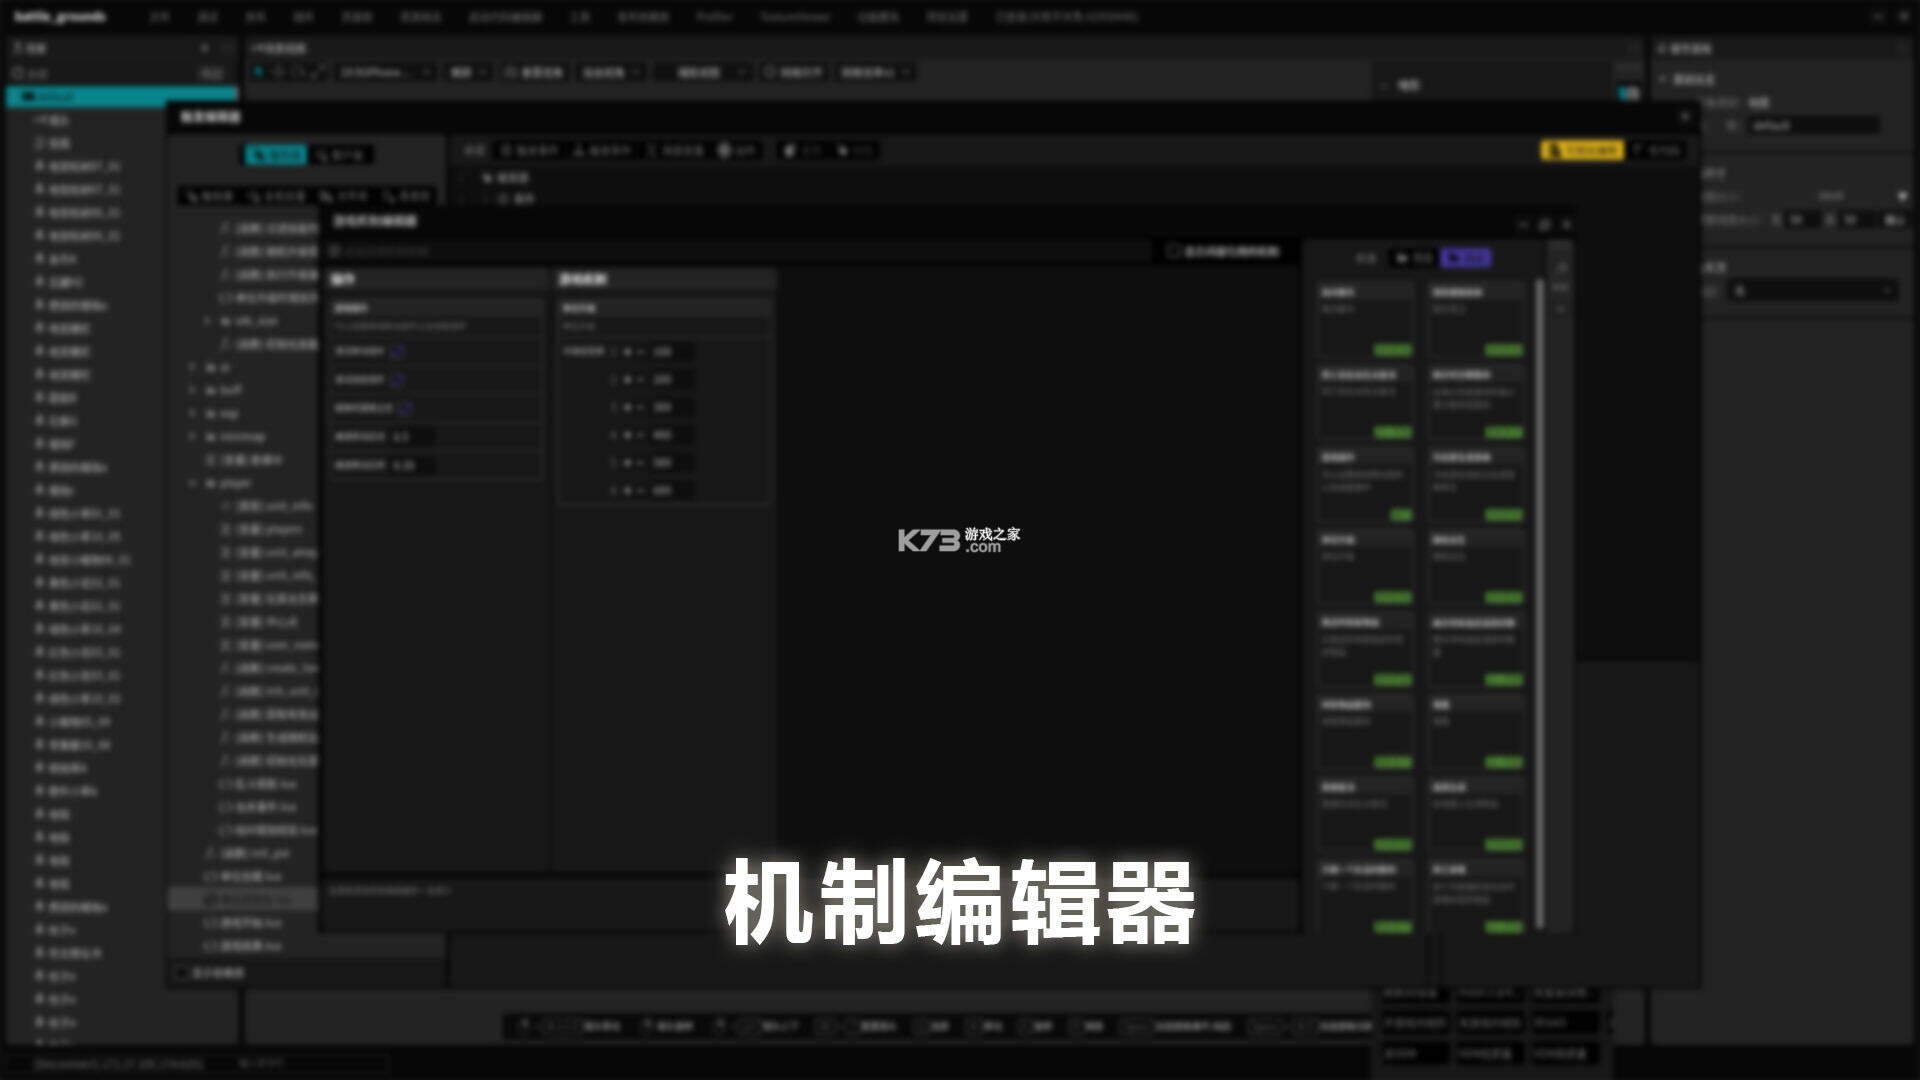Select the cyan highlighted row in left panel
1920x1080 pixels.
[122, 96]
